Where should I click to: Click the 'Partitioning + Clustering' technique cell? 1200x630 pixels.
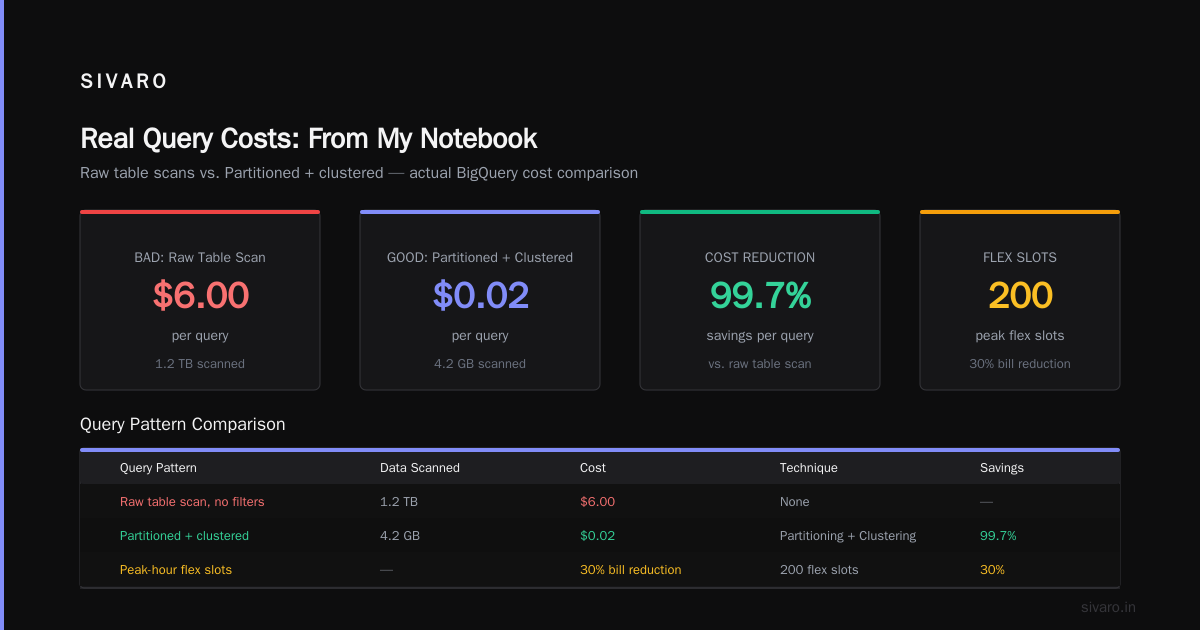(848, 536)
